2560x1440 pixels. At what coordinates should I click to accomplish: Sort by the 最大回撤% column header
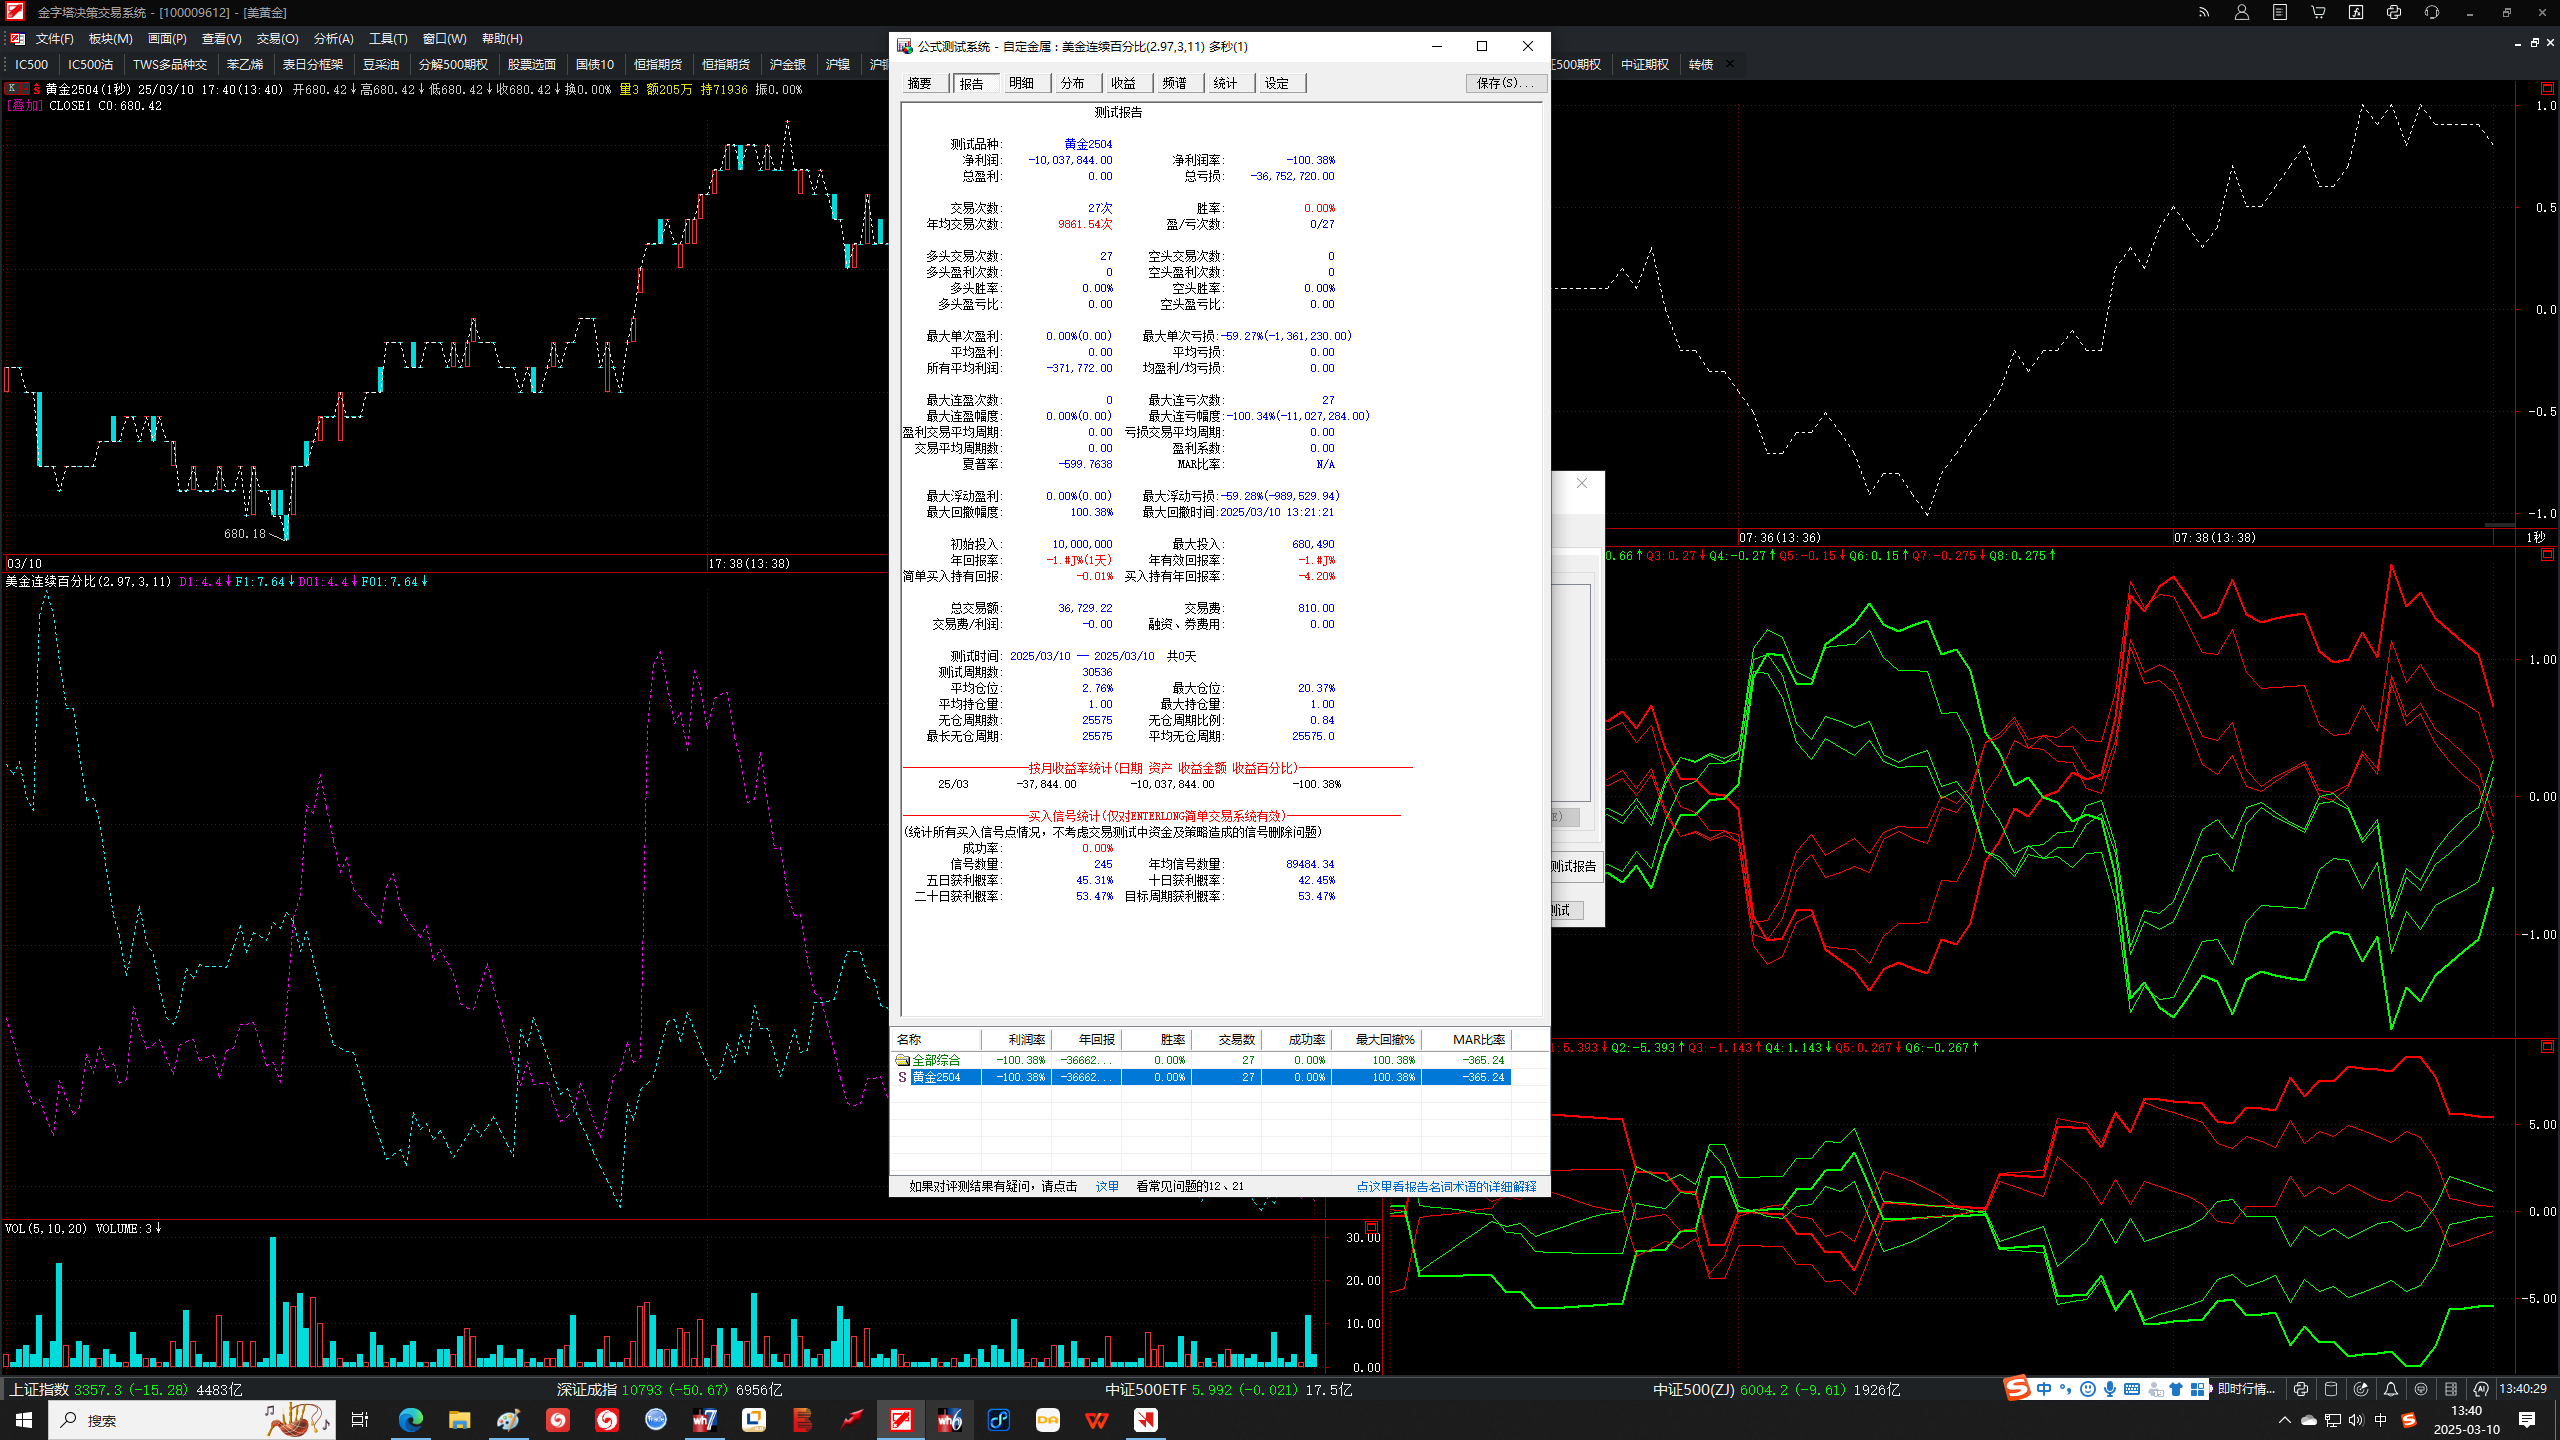point(1376,1040)
